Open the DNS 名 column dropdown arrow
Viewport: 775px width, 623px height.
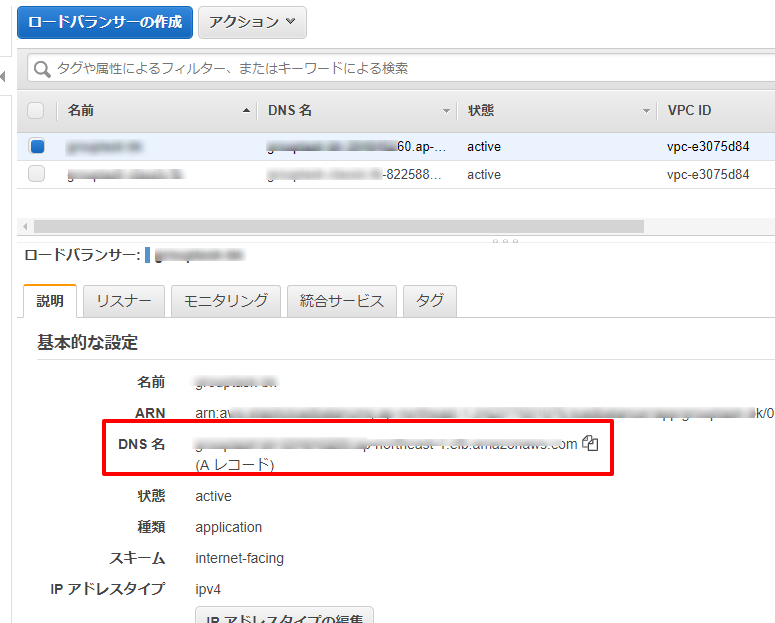[446, 111]
